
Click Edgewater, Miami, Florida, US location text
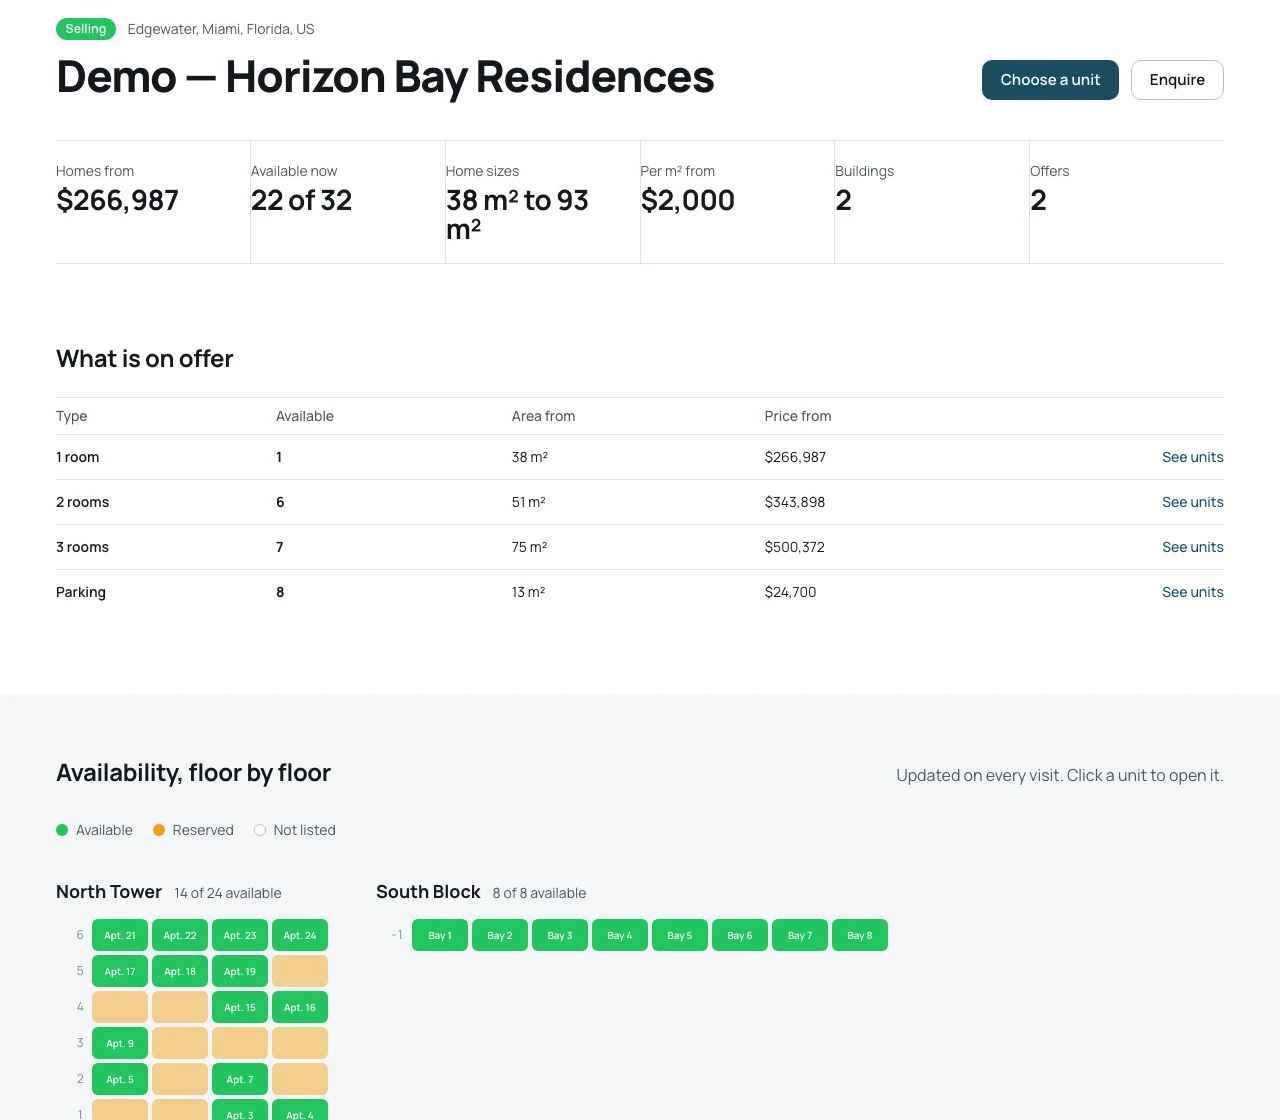pyautogui.click(x=221, y=29)
